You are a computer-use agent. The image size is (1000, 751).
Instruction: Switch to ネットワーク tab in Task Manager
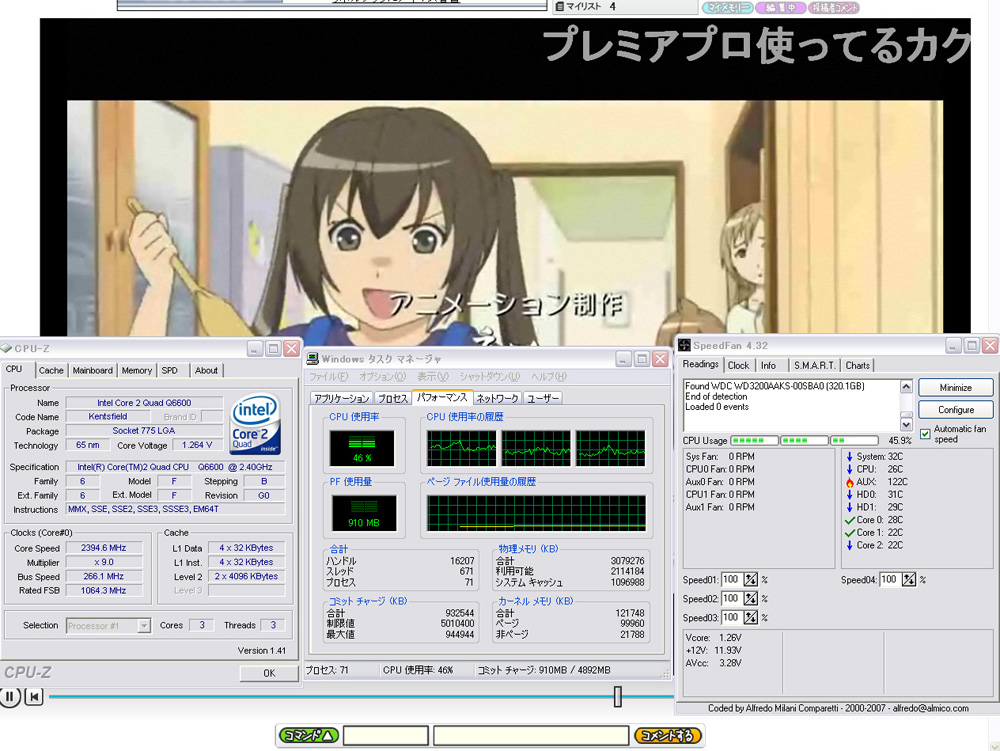497,398
